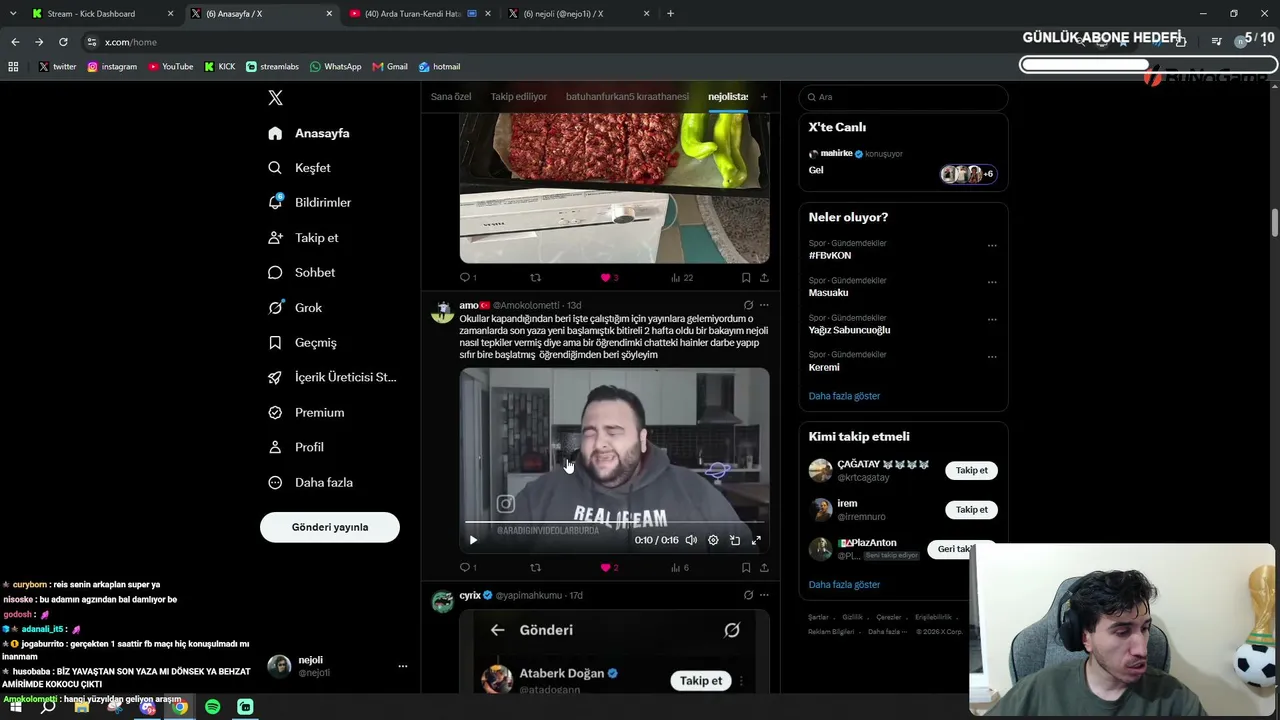This screenshot has width=1280, height=720.
Task: Show more who-to-follow suggestions
Action: pyautogui.click(x=844, y=585)
